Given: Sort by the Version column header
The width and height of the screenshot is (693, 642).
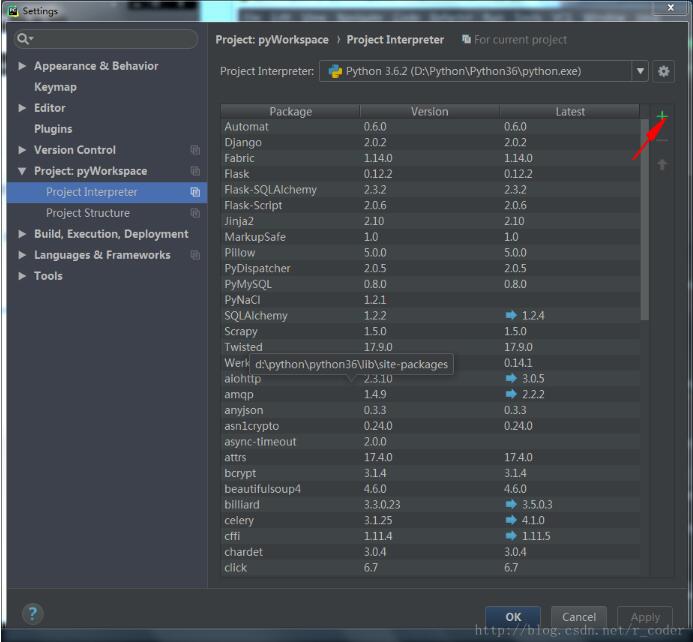Looking at the screenshot, I should click(430, 111).
